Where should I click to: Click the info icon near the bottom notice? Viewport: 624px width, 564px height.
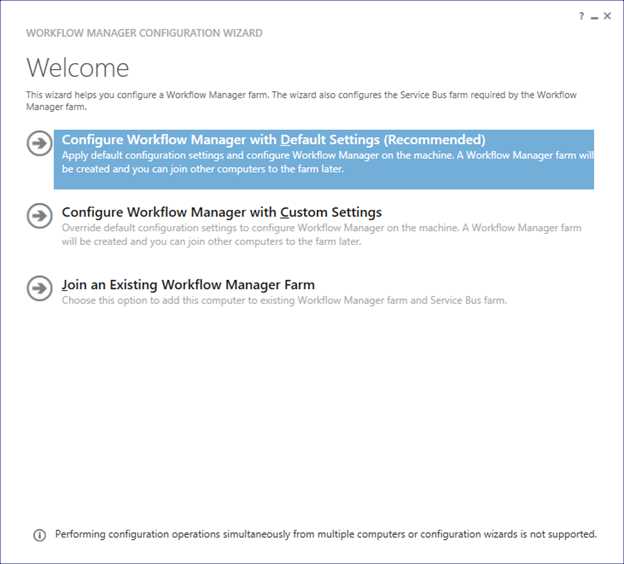click(39, 535)
